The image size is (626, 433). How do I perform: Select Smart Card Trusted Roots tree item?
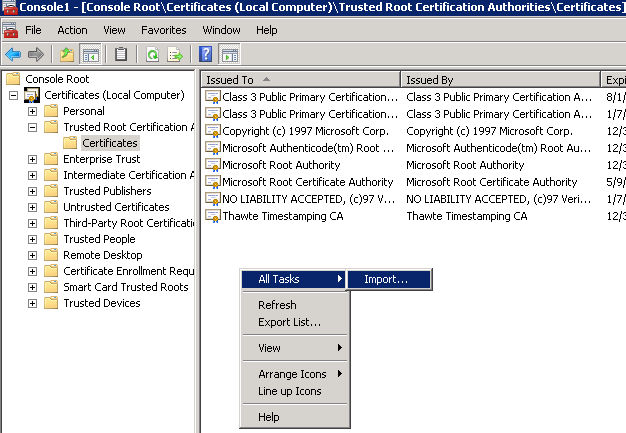tap(126, 287)
